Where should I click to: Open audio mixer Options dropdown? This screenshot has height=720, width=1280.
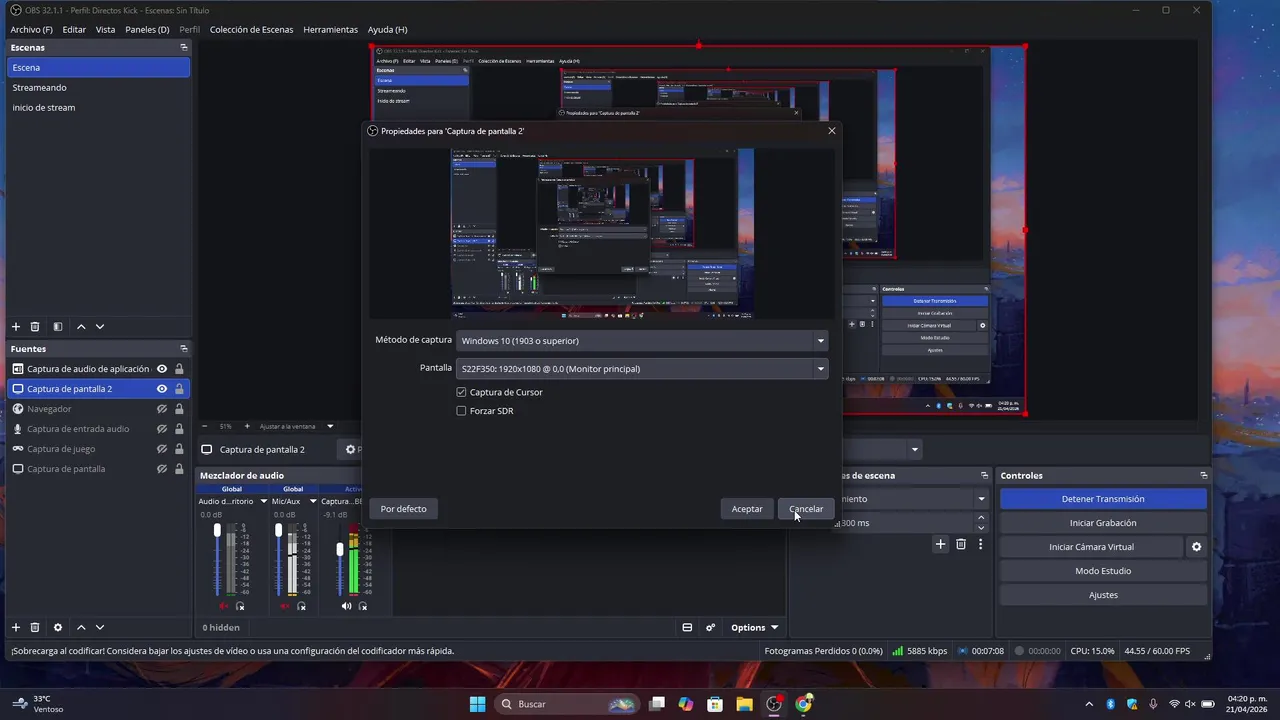pos(754,628)
